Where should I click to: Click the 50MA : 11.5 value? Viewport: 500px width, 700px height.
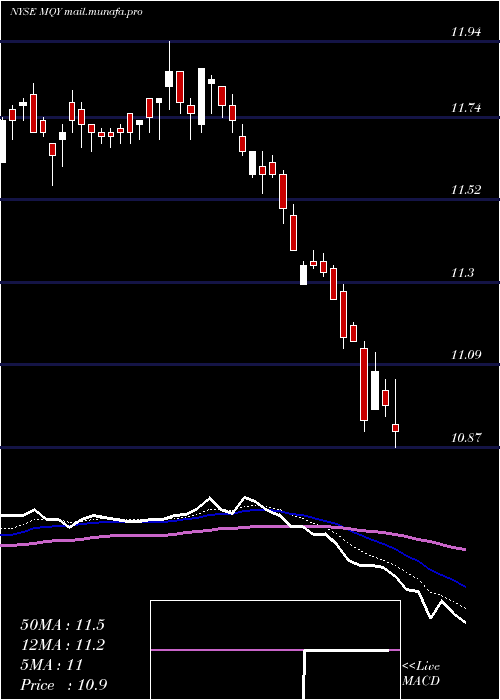tap(62, 625)
